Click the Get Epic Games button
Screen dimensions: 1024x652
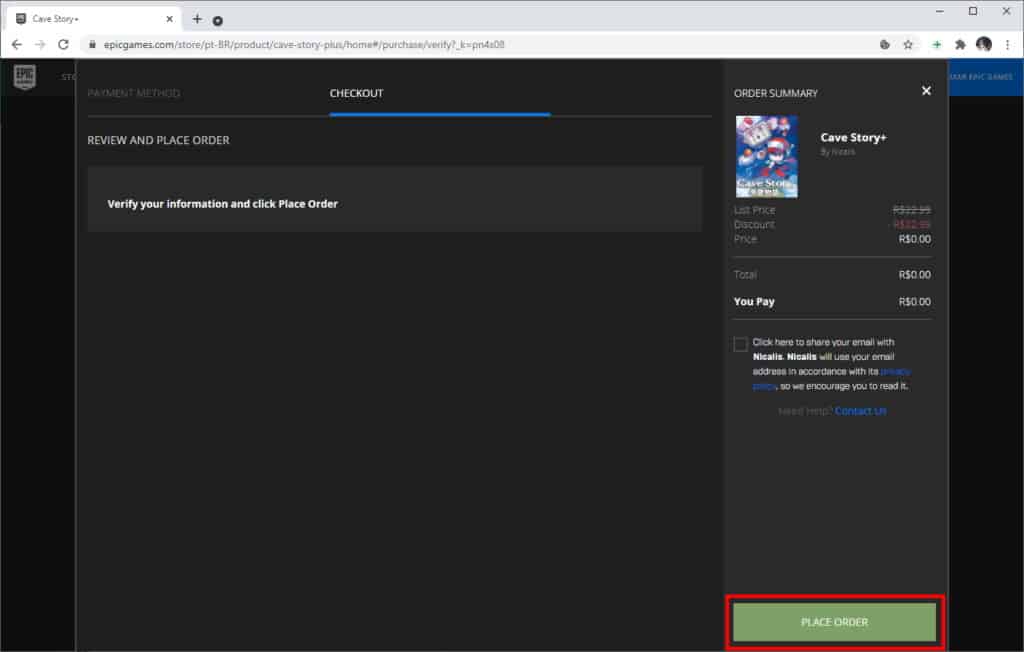[985, 77]
